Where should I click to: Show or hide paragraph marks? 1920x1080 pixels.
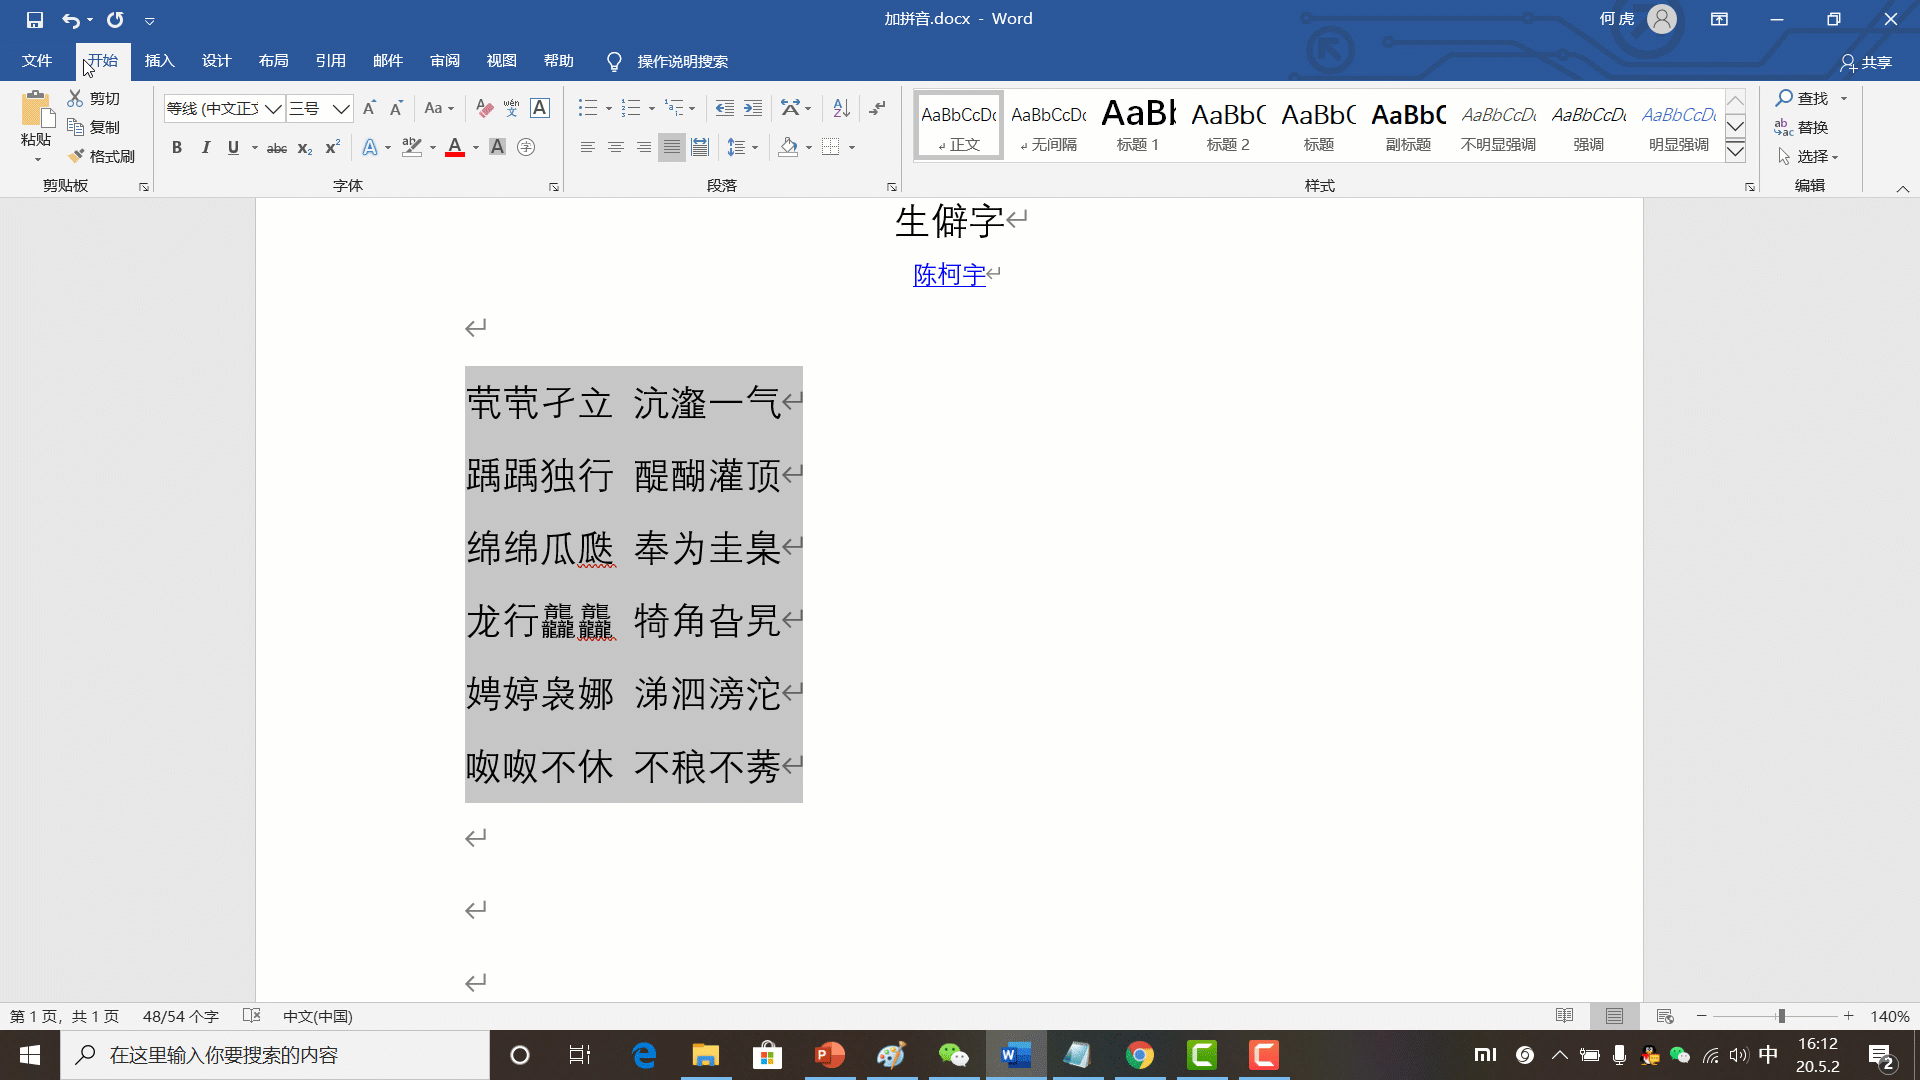(x=877, y=108)
